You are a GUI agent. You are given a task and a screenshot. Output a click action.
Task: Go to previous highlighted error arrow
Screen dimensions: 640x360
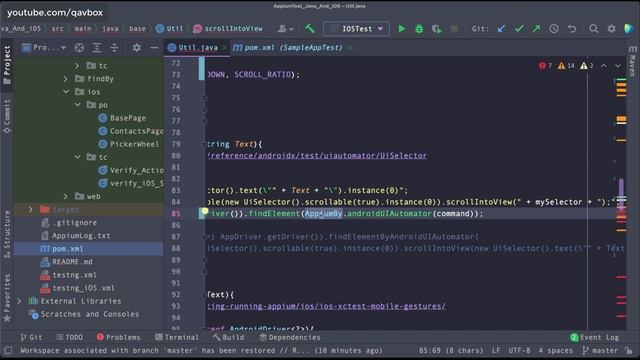(x=603, y=65)
